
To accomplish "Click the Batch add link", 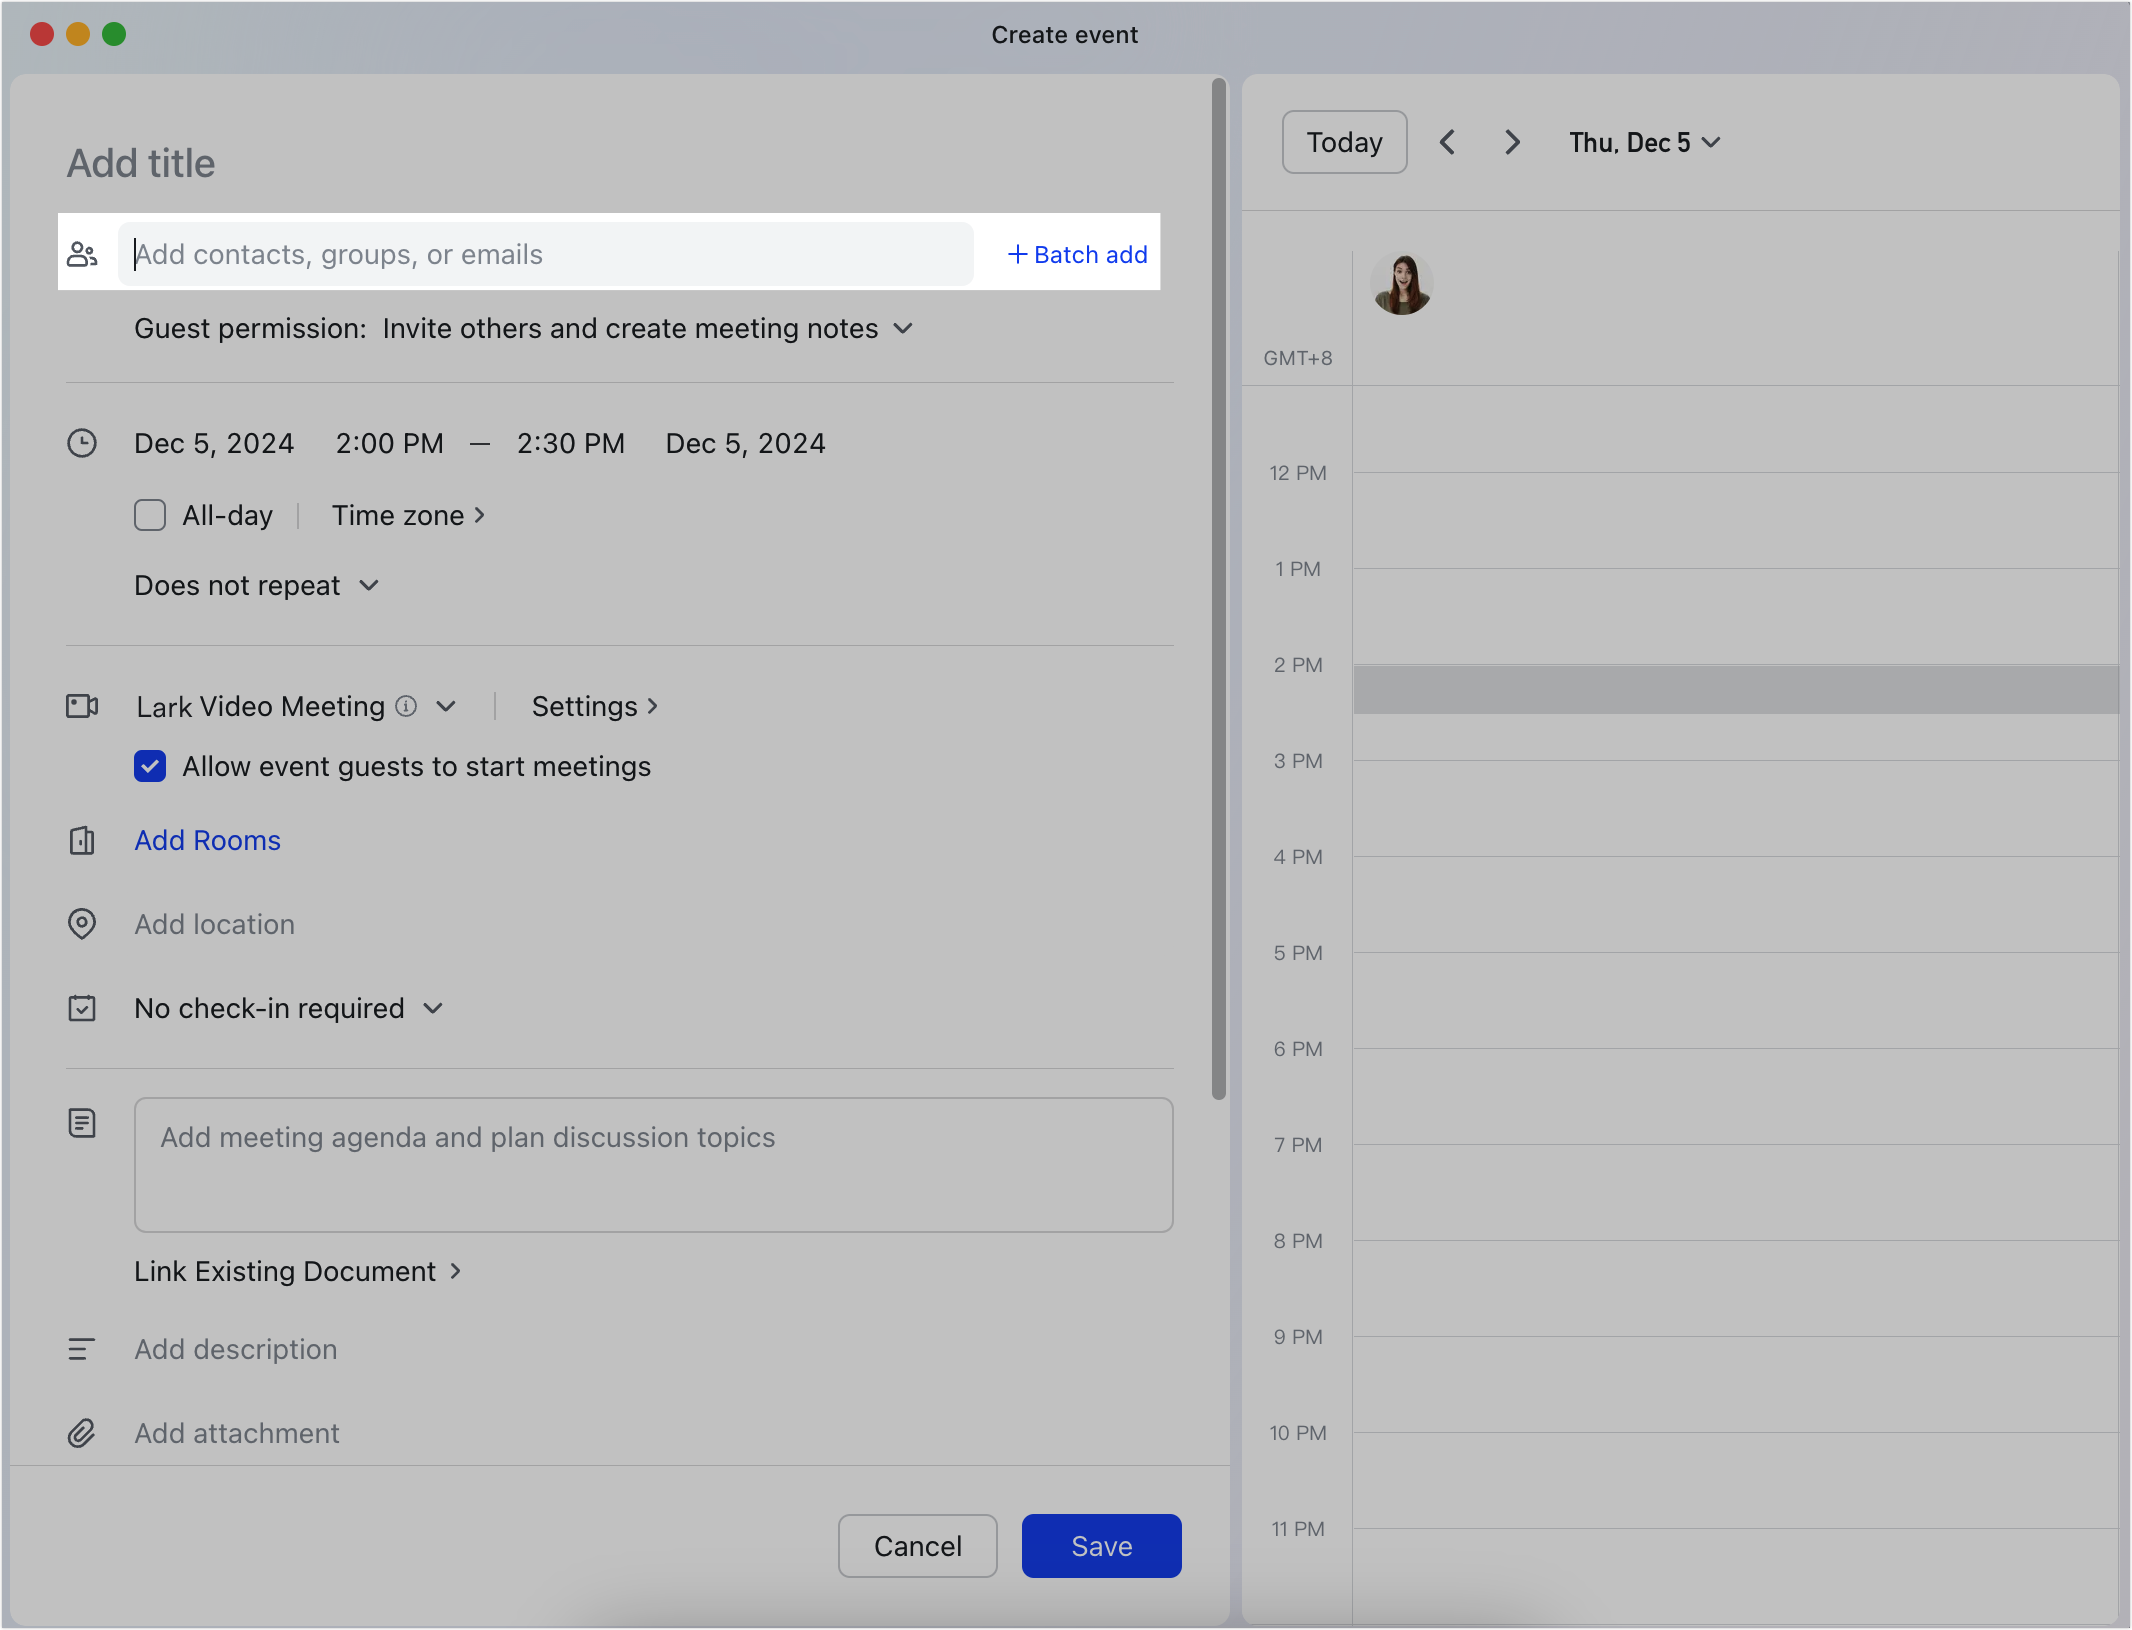I will (1076, 254).
